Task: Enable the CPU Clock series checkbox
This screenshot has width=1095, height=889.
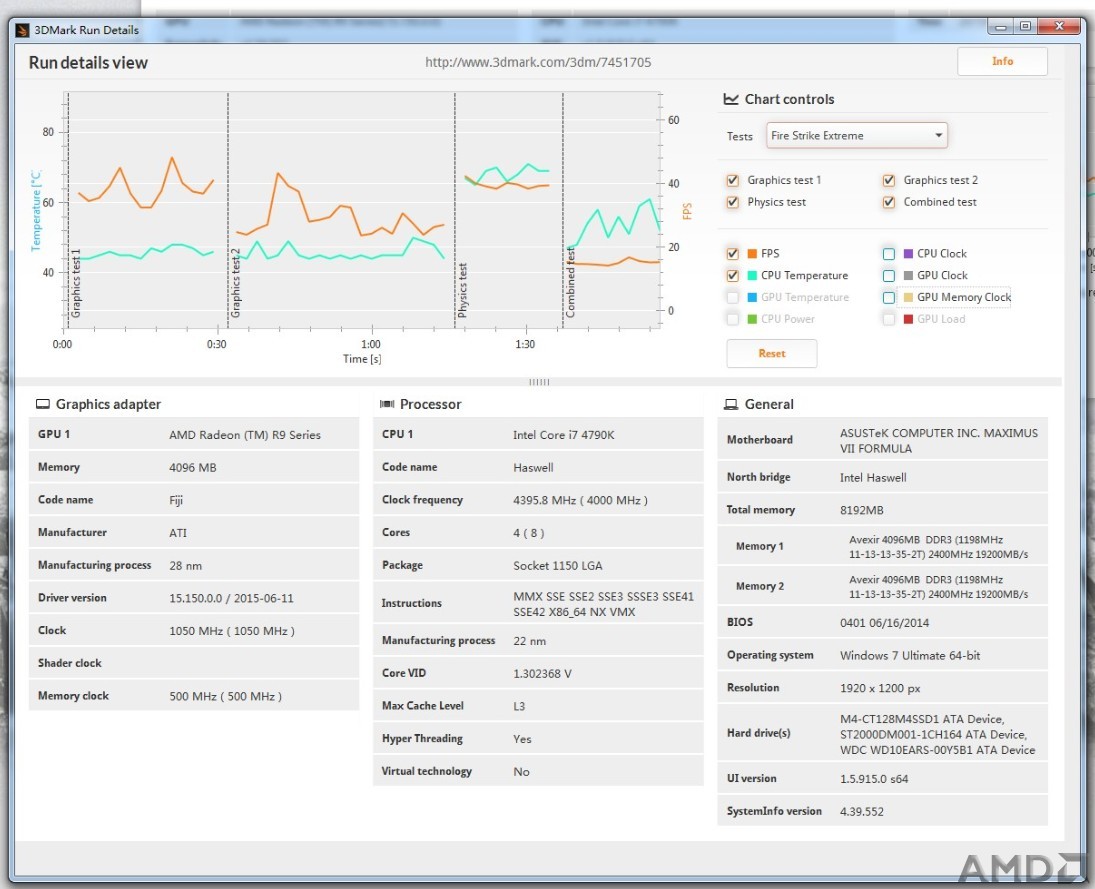Action: (x=889, y=254)
